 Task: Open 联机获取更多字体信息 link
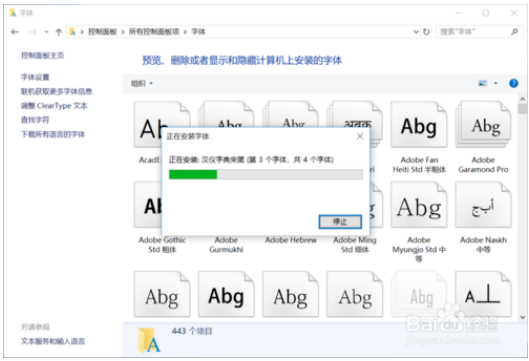coord(56,91)
